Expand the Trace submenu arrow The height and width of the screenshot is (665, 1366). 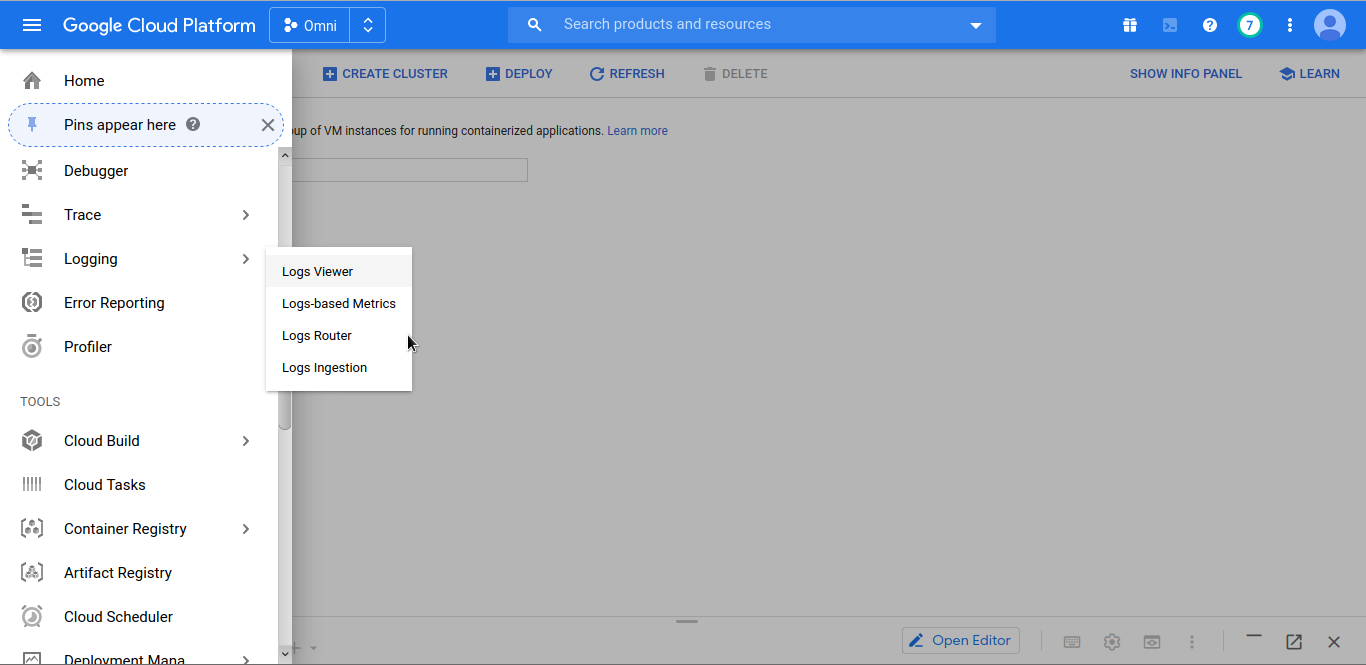(246, 215)
